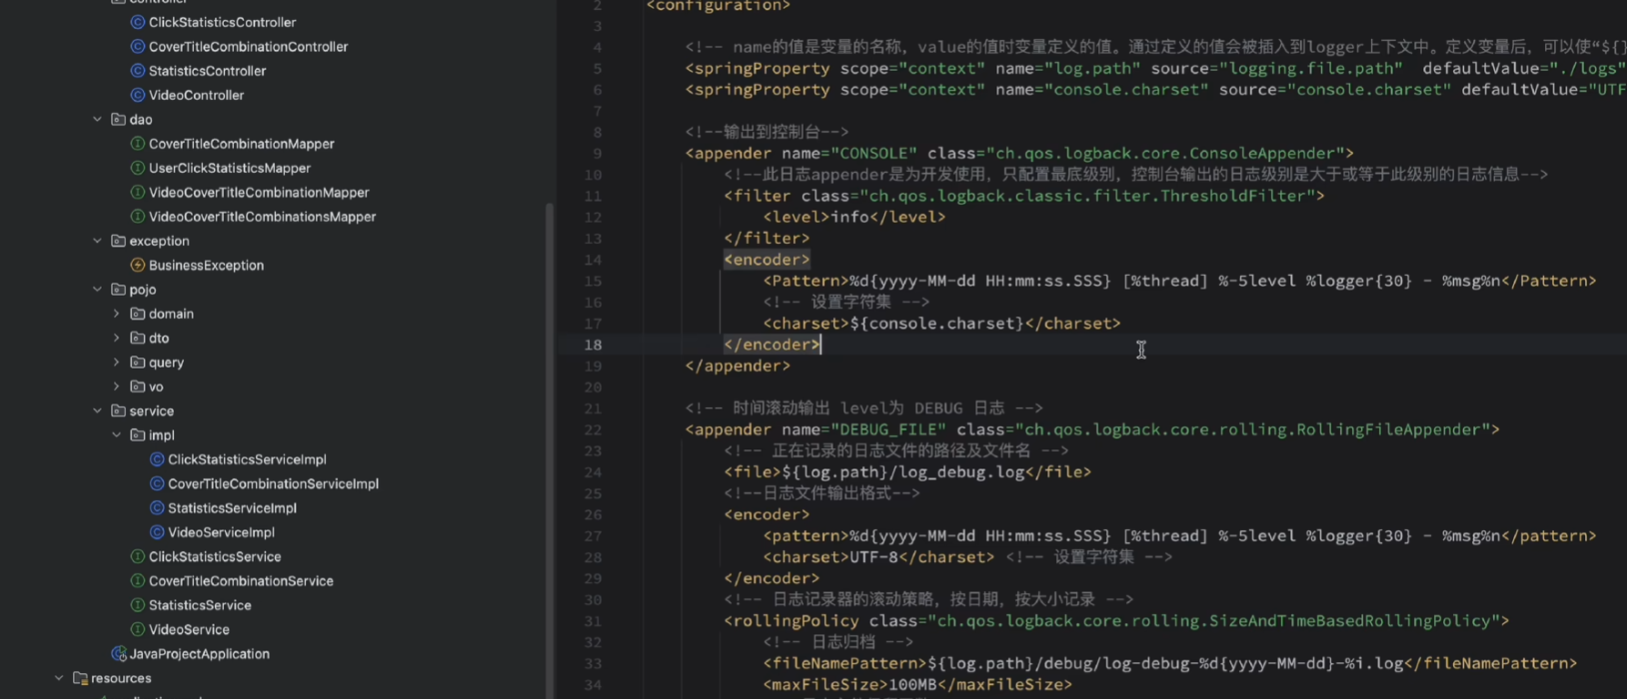Viewport: 1627px width, 699px height.
Task: Expand the domain package node
Action: pyautogui.click(x=116, y=314)
